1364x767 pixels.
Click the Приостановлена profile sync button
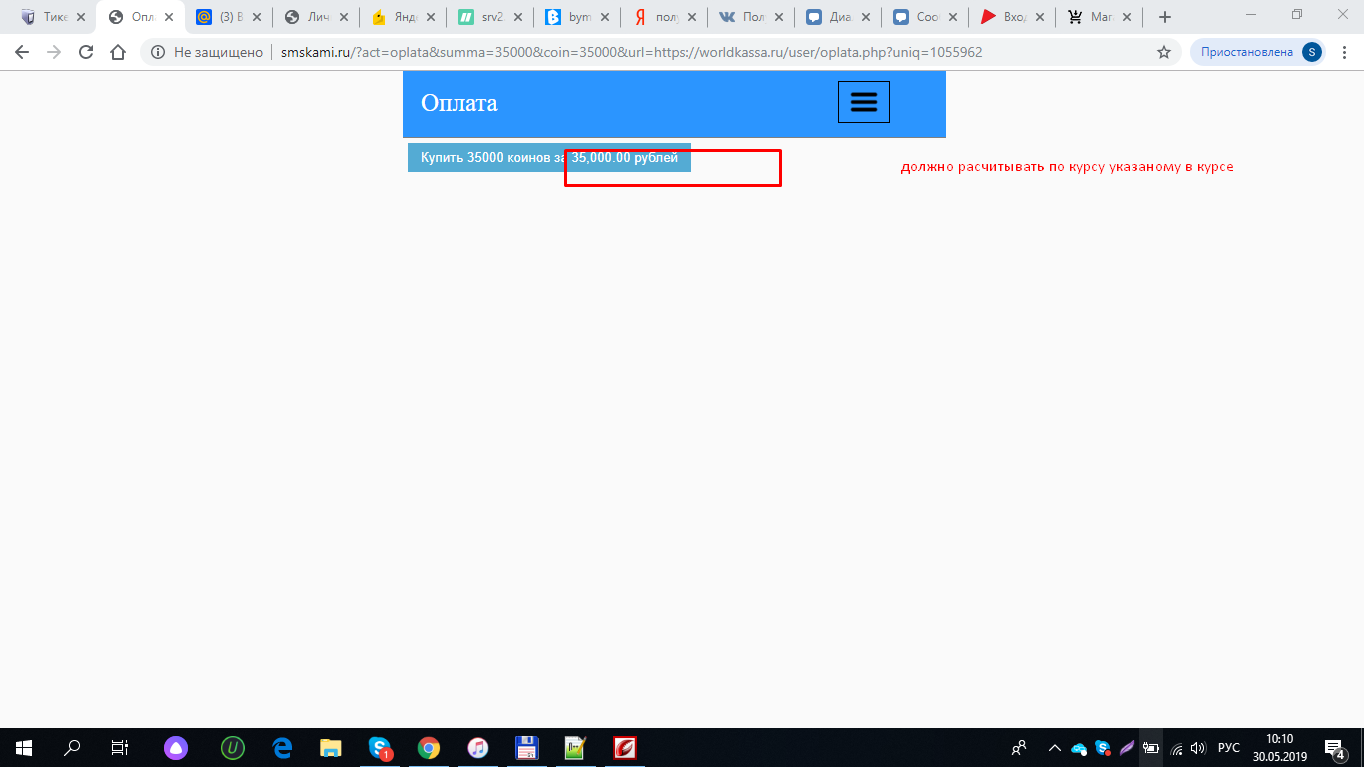tap(1257, 52)
